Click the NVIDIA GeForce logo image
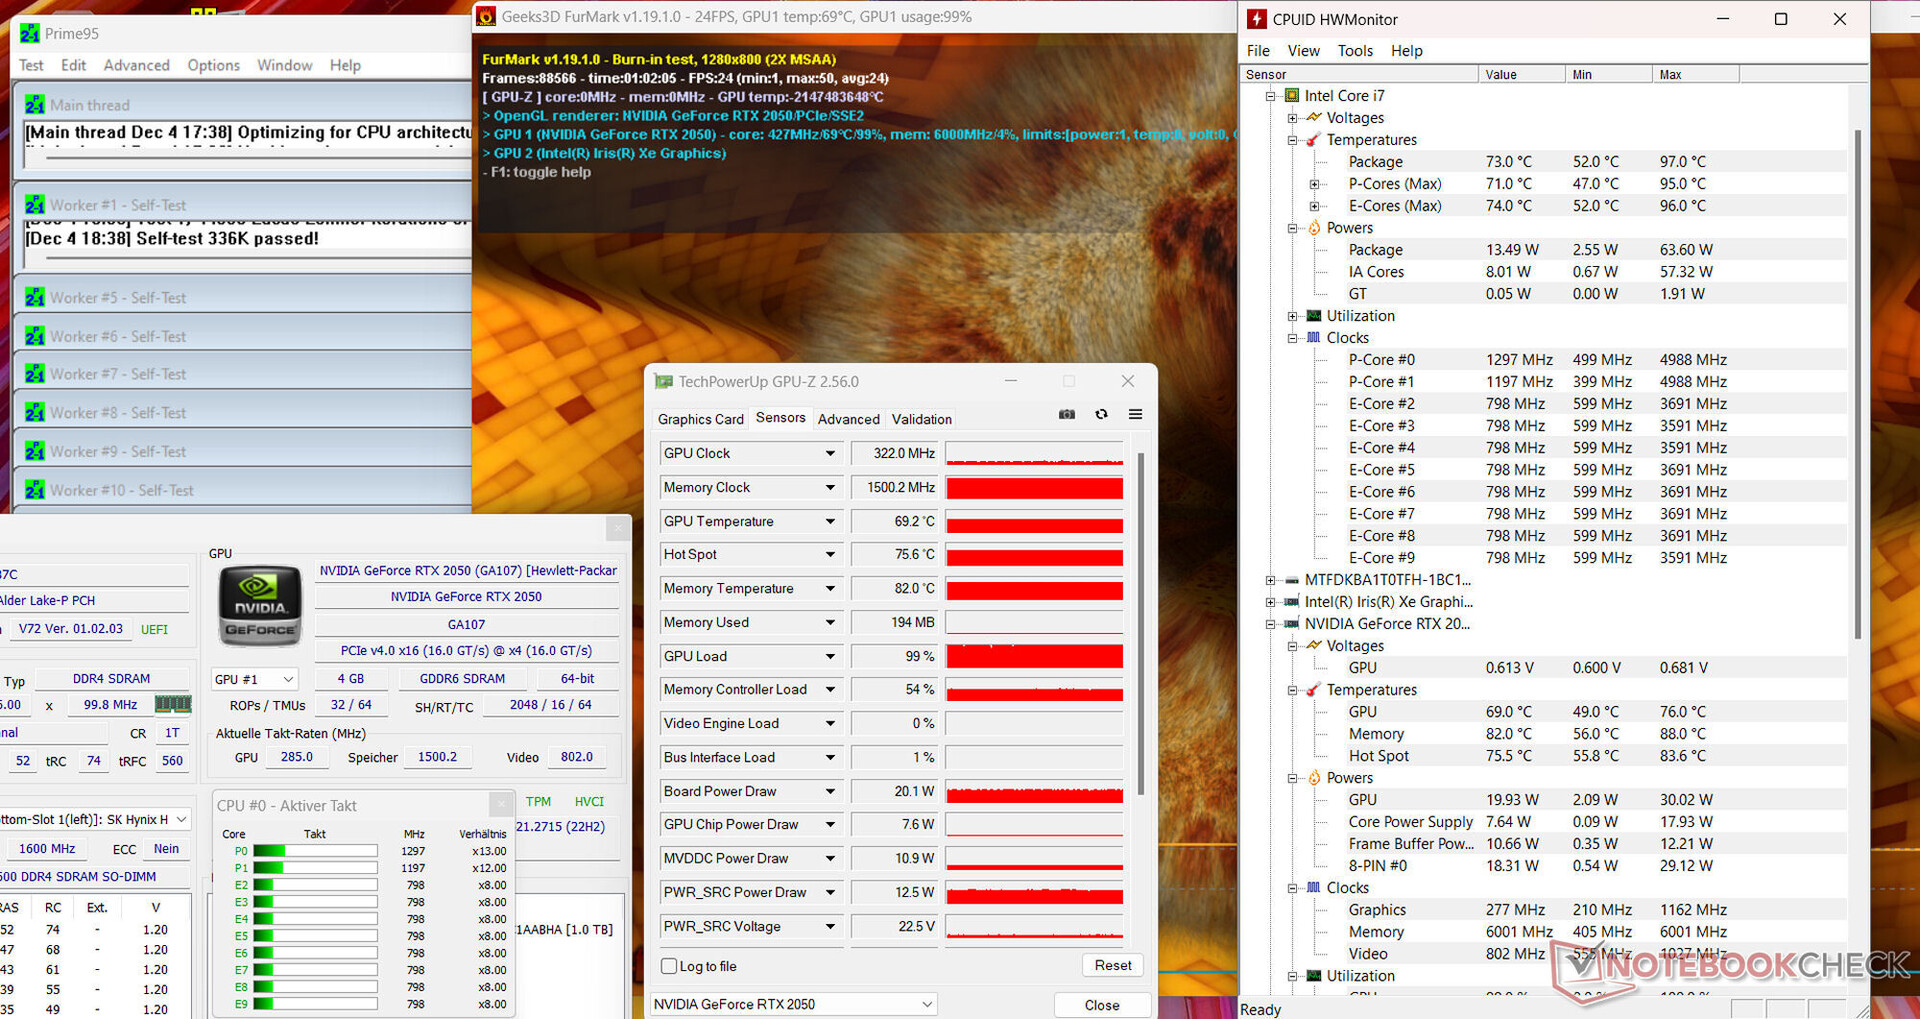This screenshot has width=1920, height=1019. pos(260,606)
